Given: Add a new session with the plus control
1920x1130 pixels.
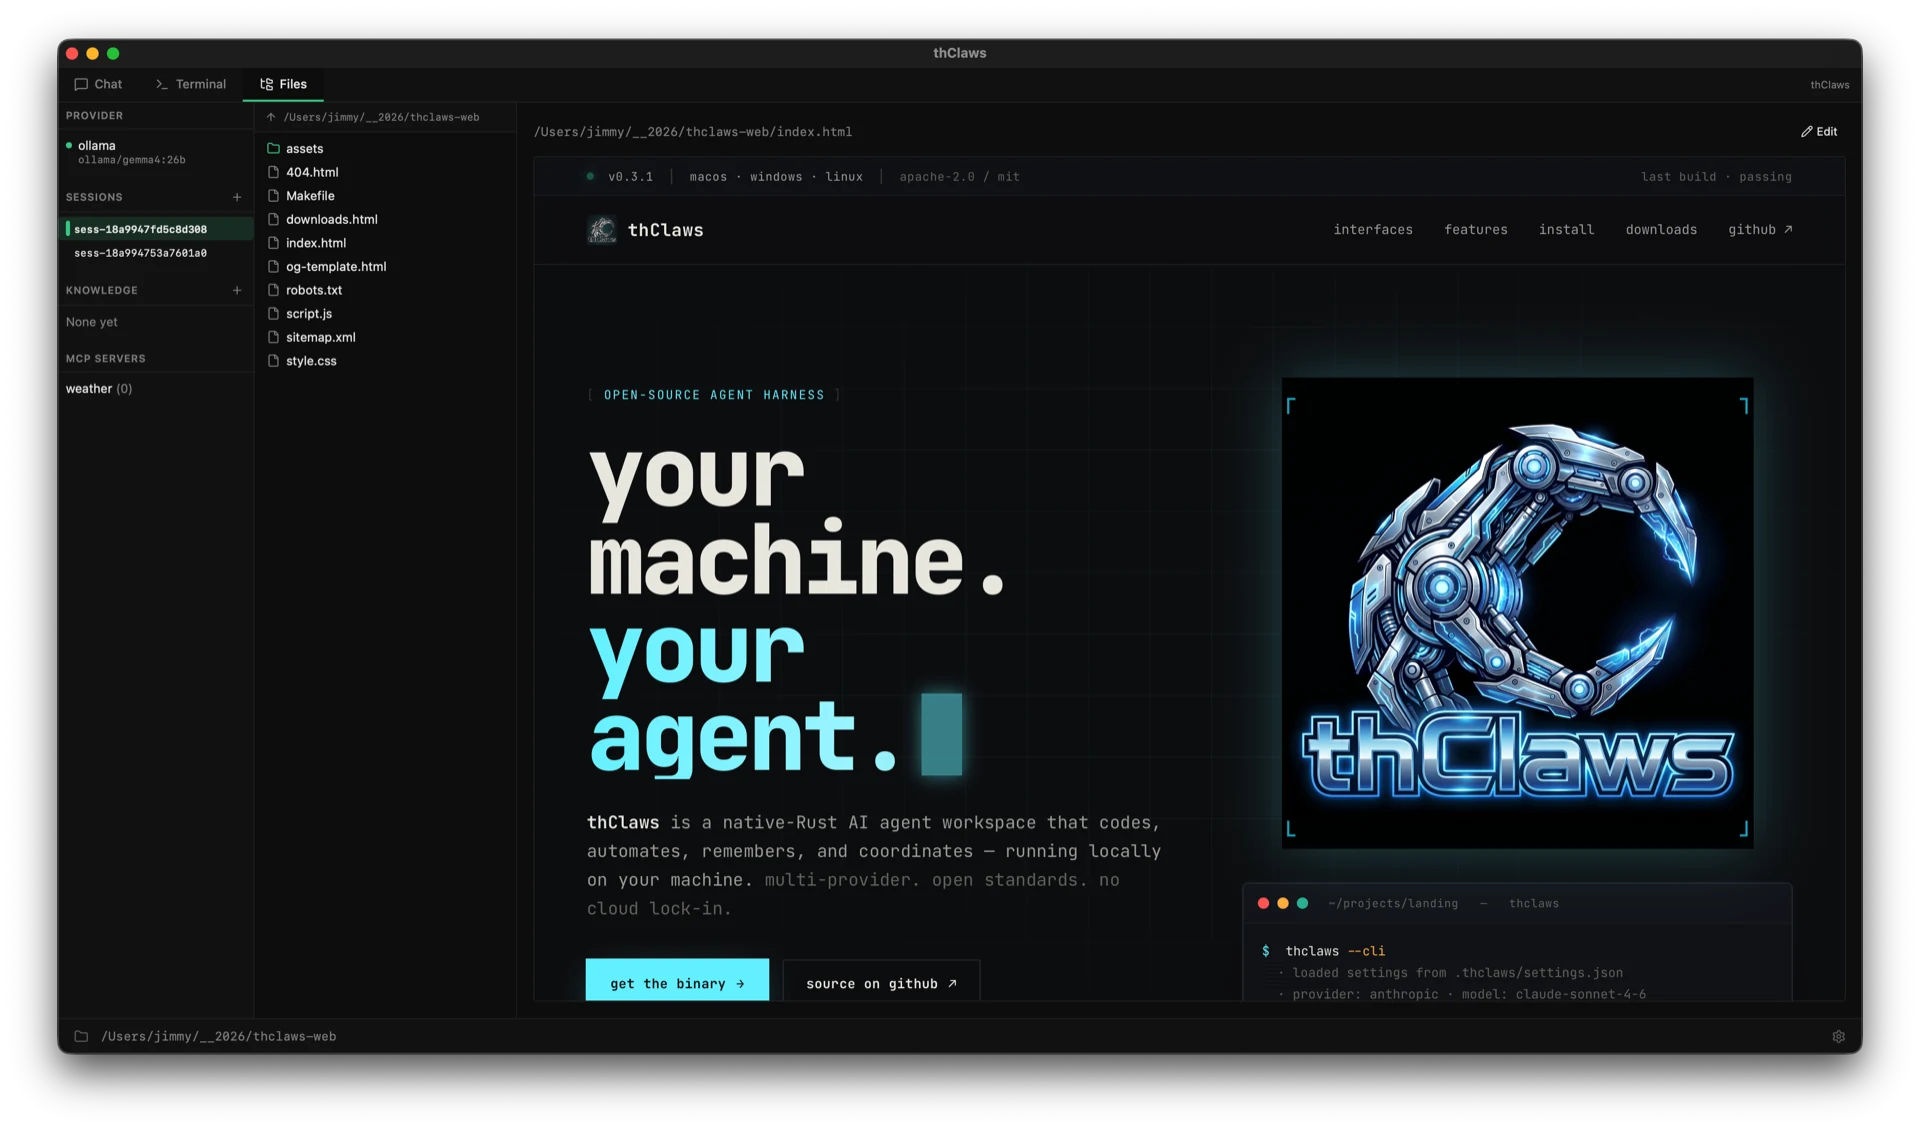Looking at the screenshot, I should click(x=237, y=197).
